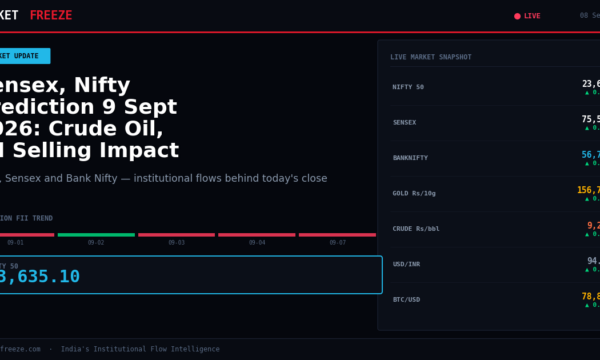Select the 09-02 green trend bar
Image resolution: width=600 pixels, height=360 pixels.
[96, 235]
